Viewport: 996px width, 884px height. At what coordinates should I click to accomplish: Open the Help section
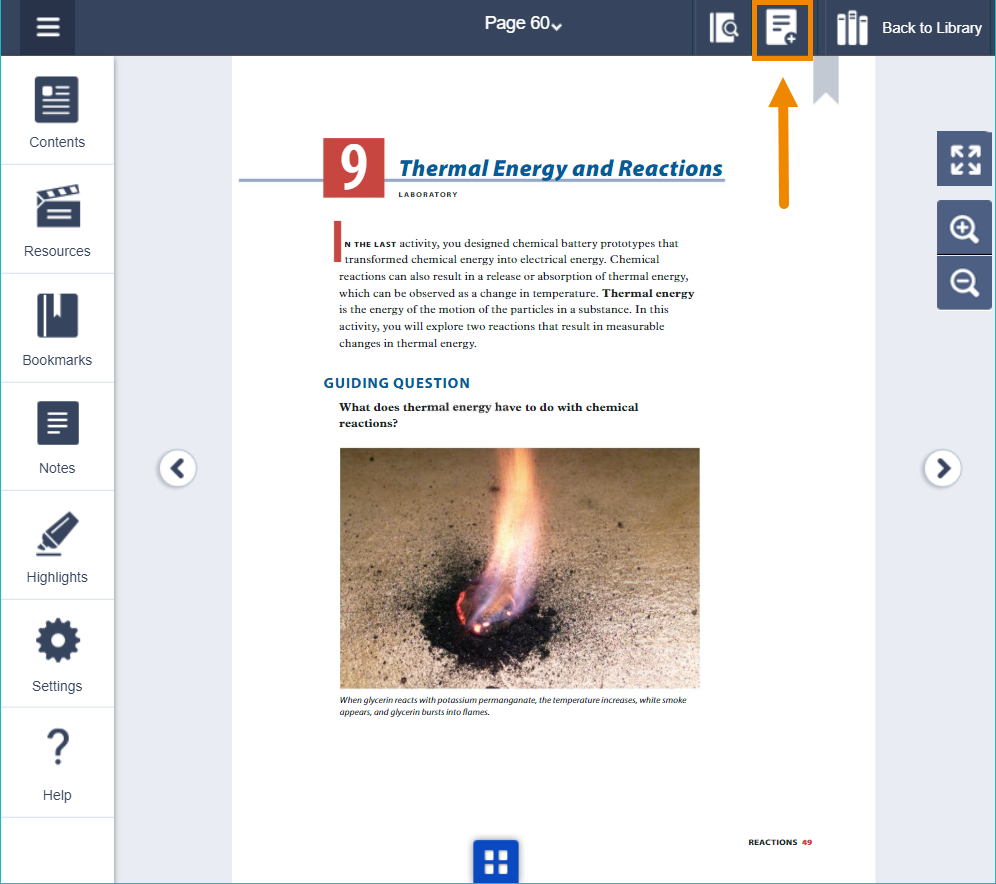tap(57, 763)
